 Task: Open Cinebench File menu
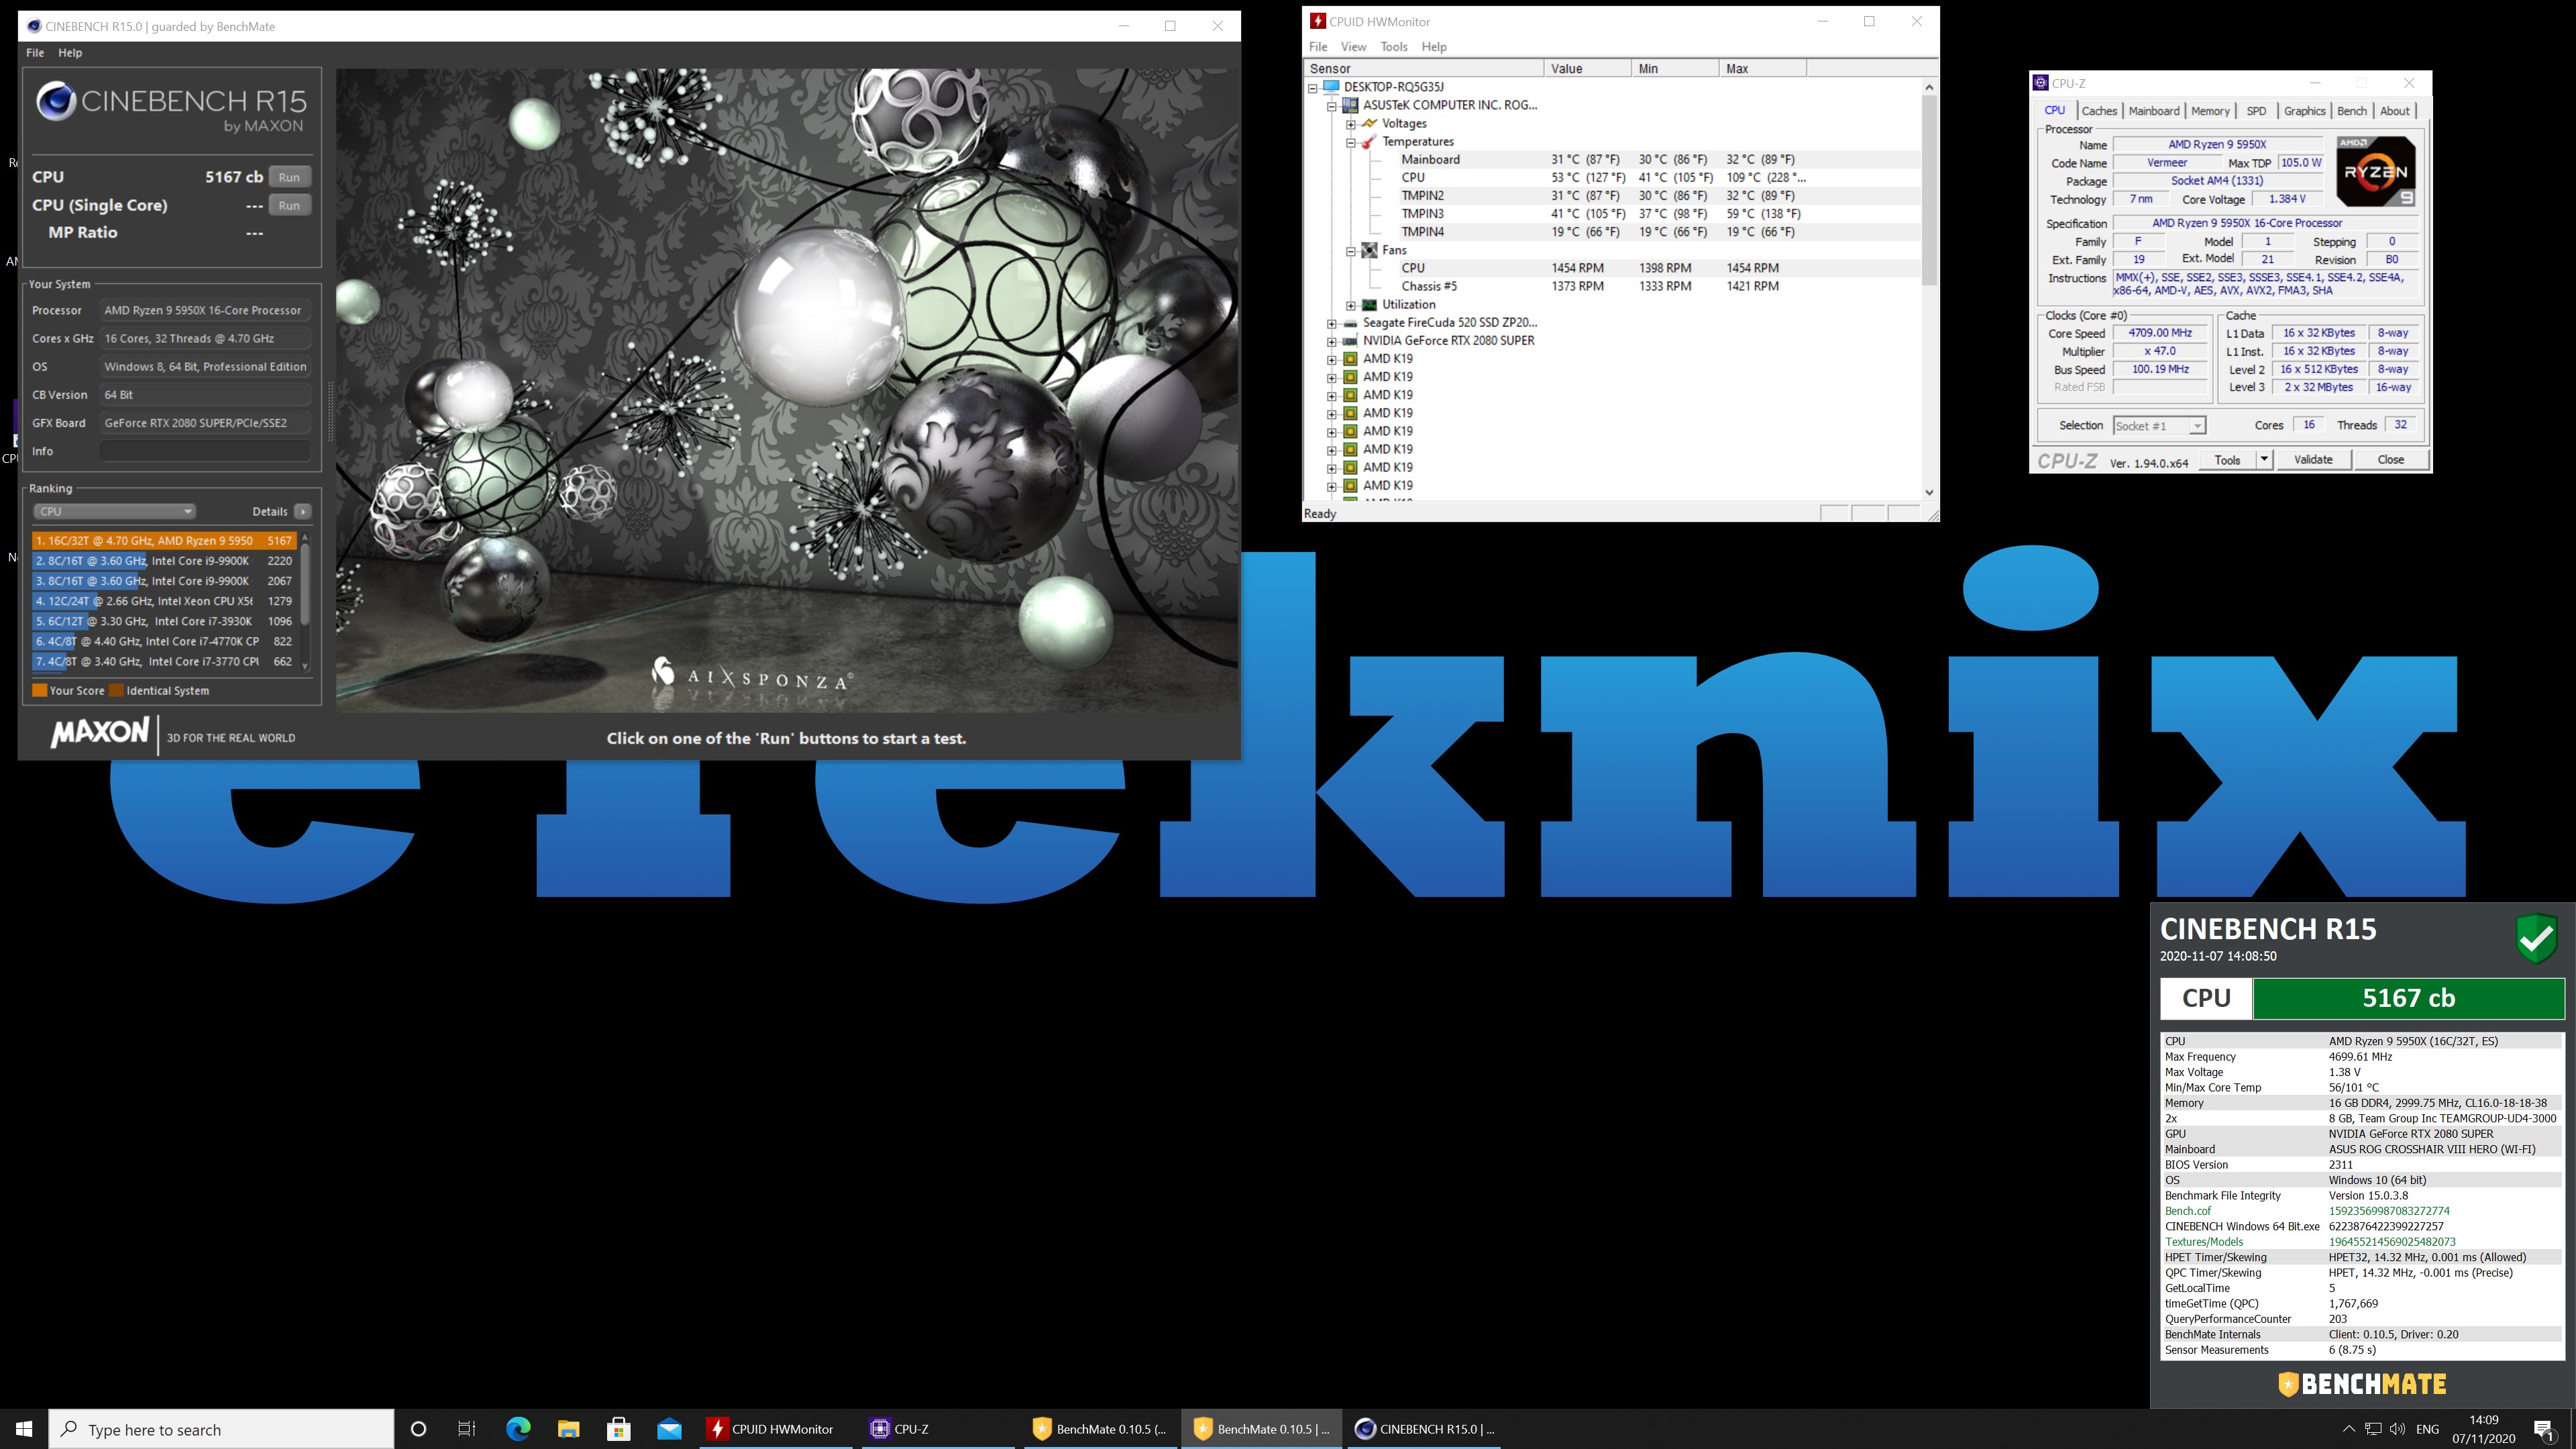[35, 52]
